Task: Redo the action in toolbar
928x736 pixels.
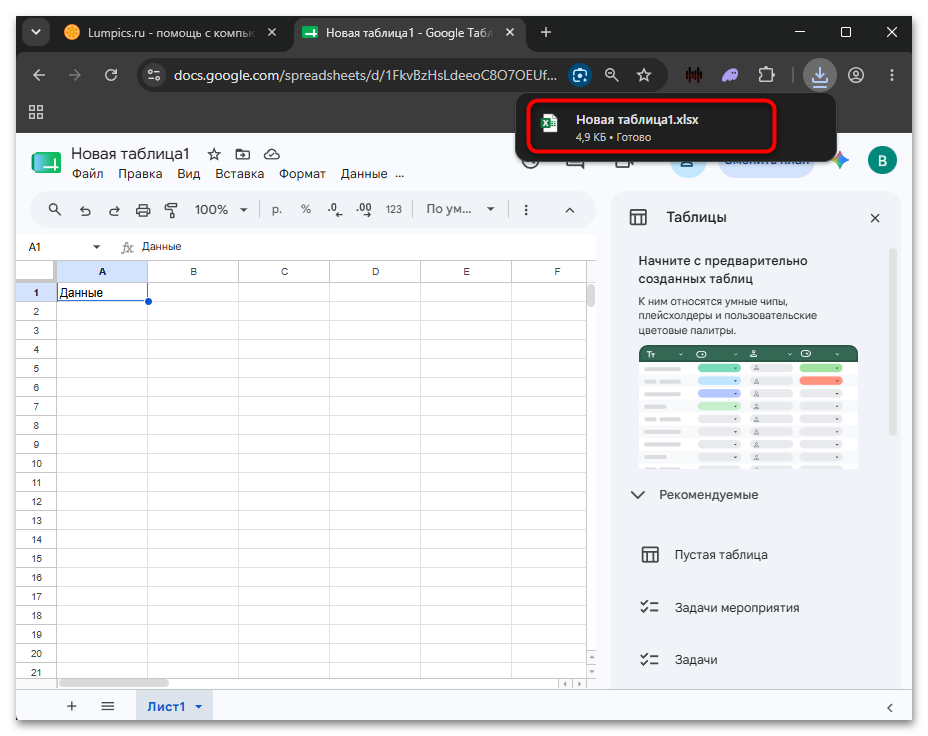Action: (114, 210)
